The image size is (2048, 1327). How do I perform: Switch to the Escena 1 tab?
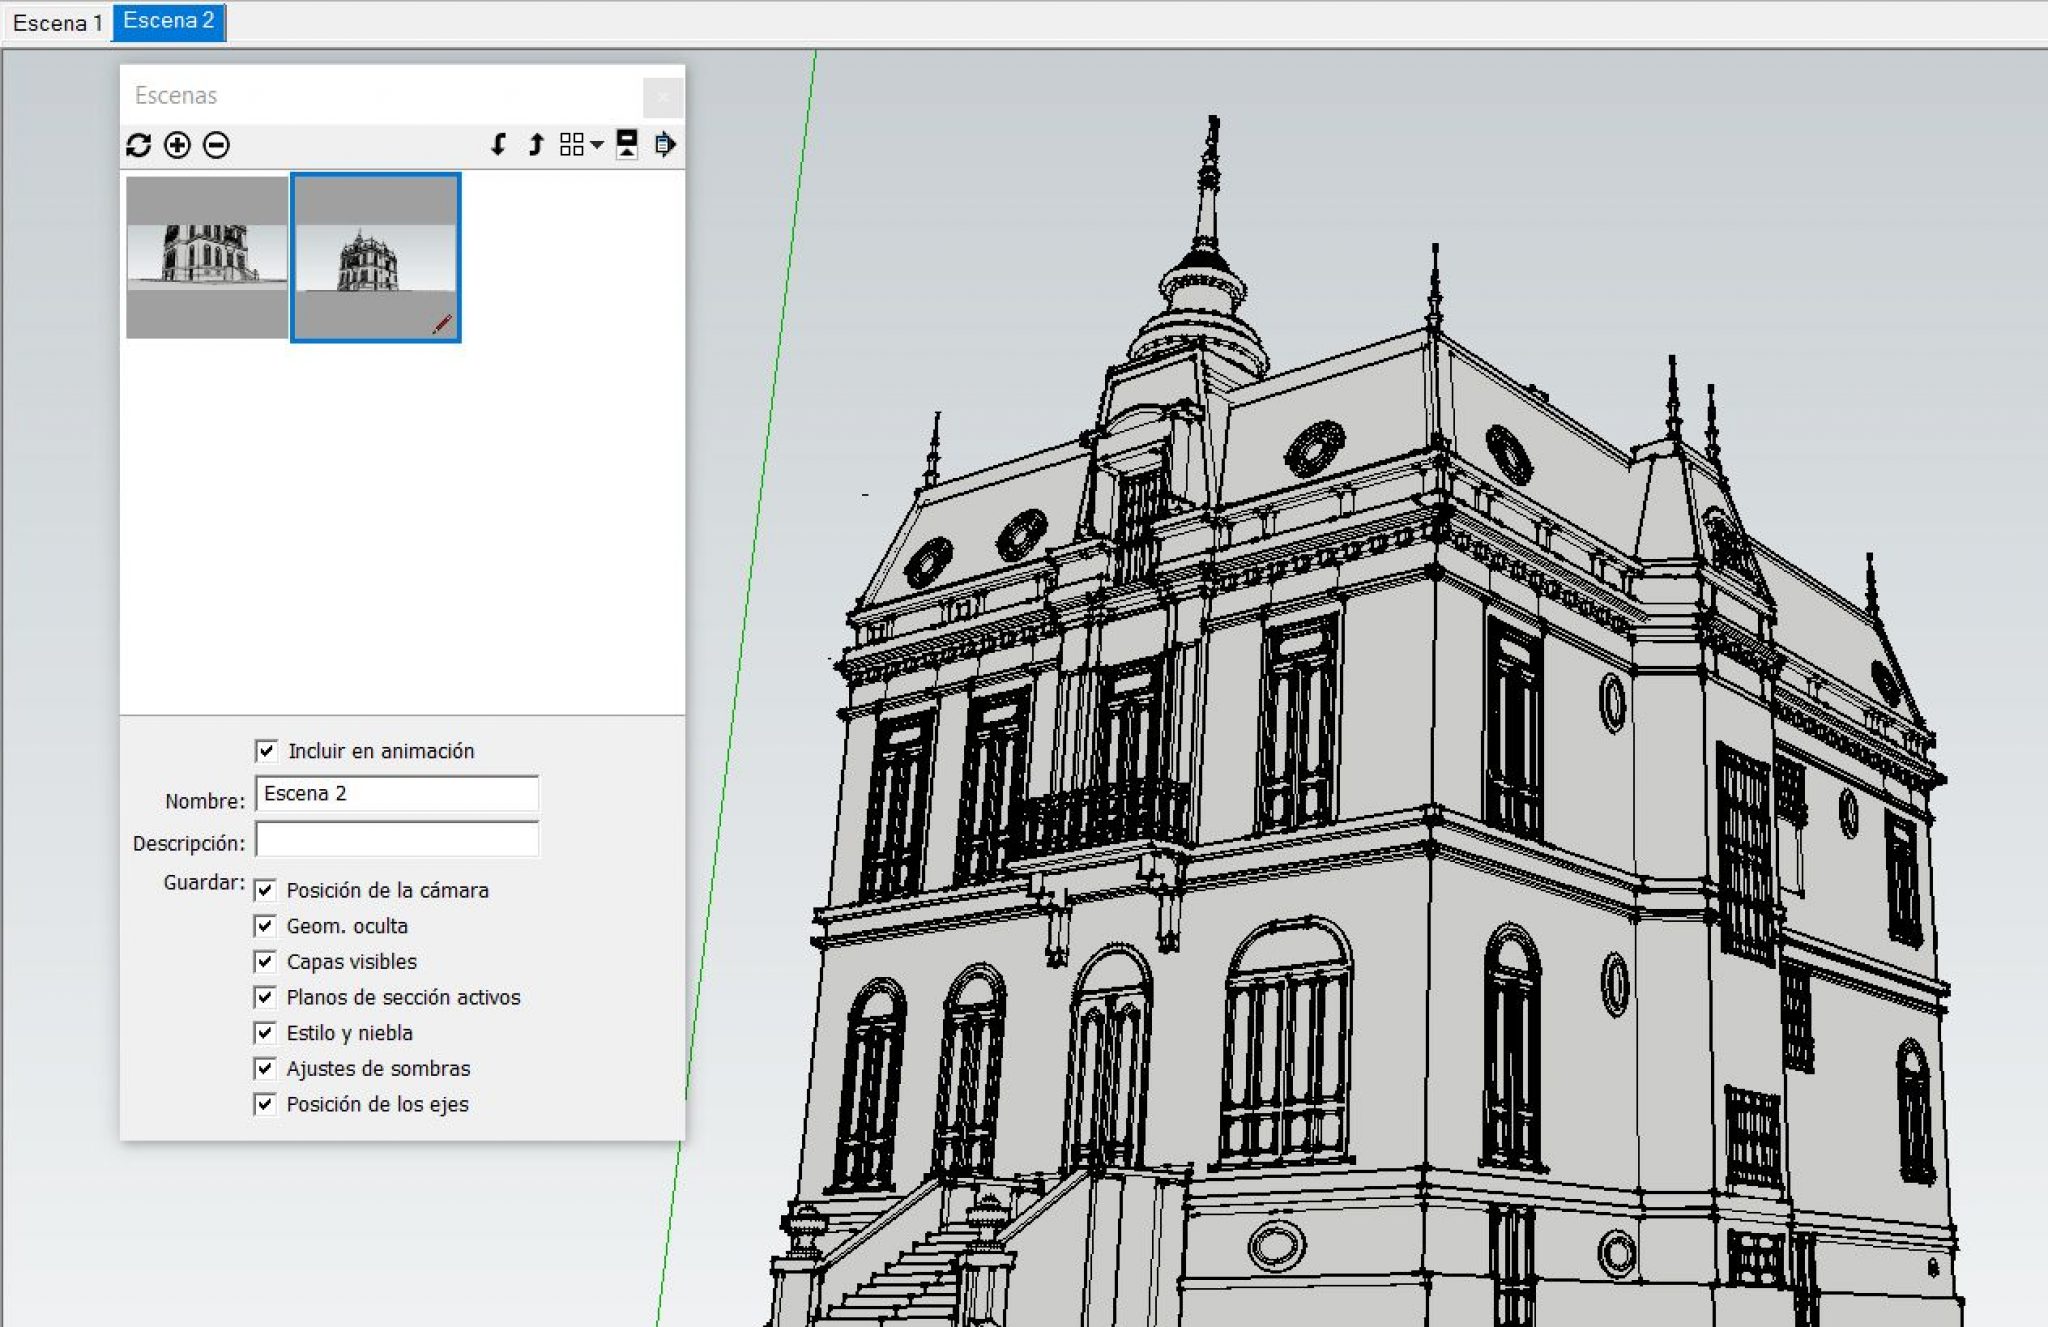tap(57, 22)
